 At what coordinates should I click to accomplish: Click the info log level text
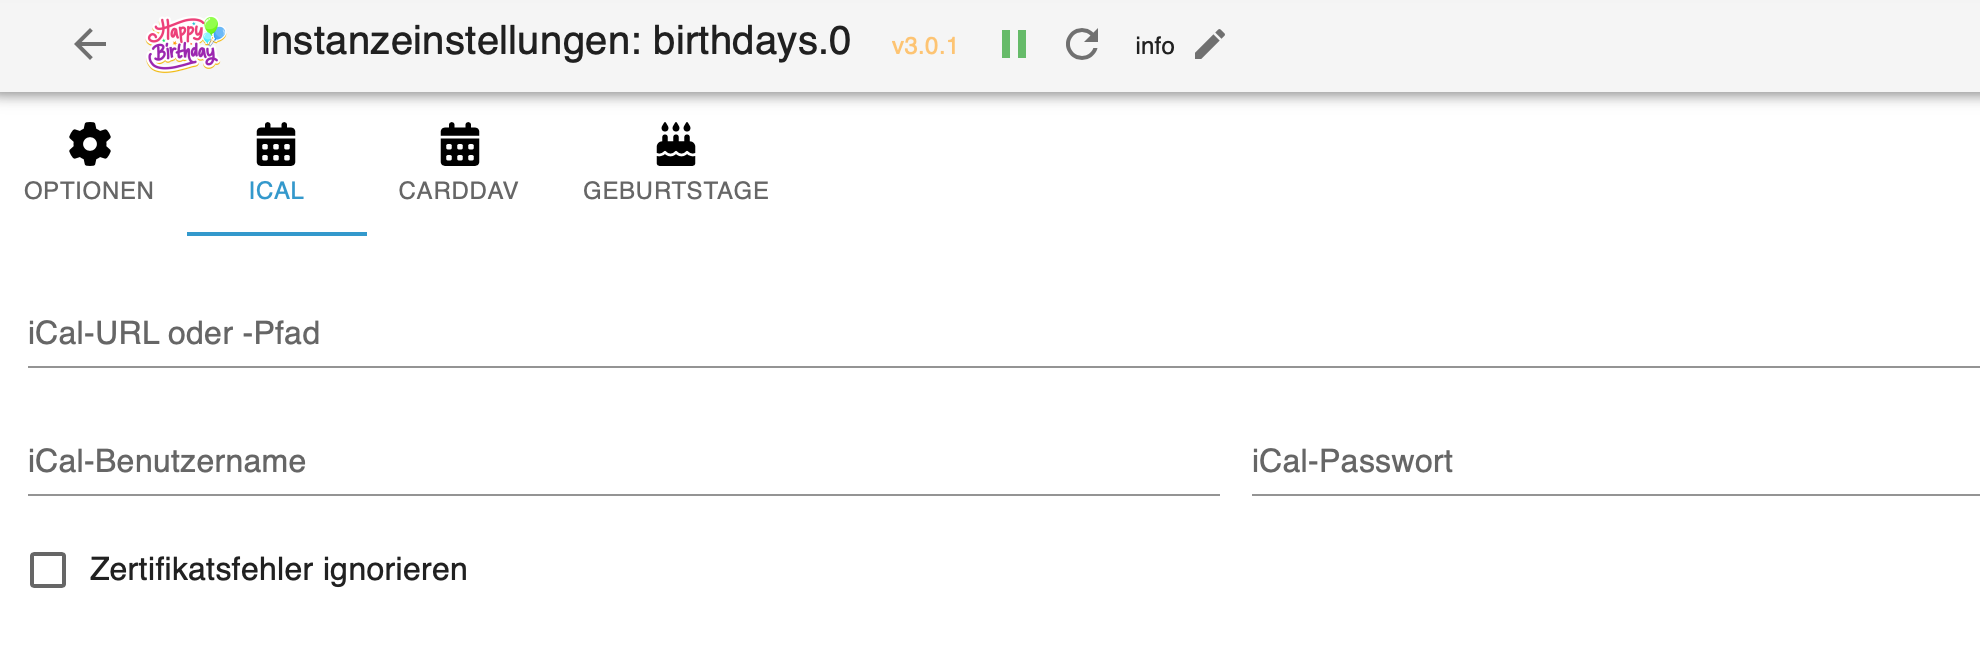(x=1154, y=46)
